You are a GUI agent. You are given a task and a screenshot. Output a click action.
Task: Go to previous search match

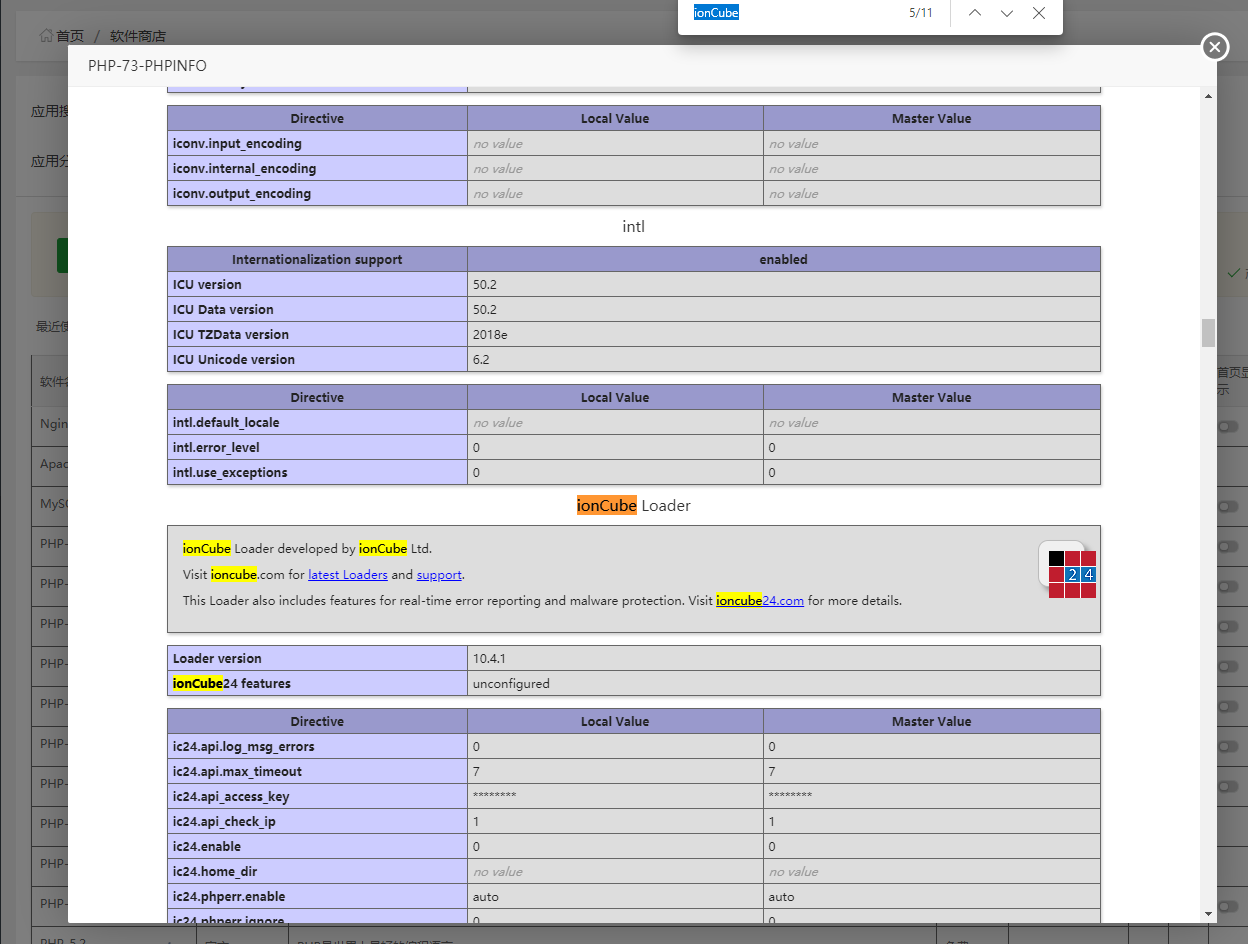pyautogui.click(x=975, y=13)
